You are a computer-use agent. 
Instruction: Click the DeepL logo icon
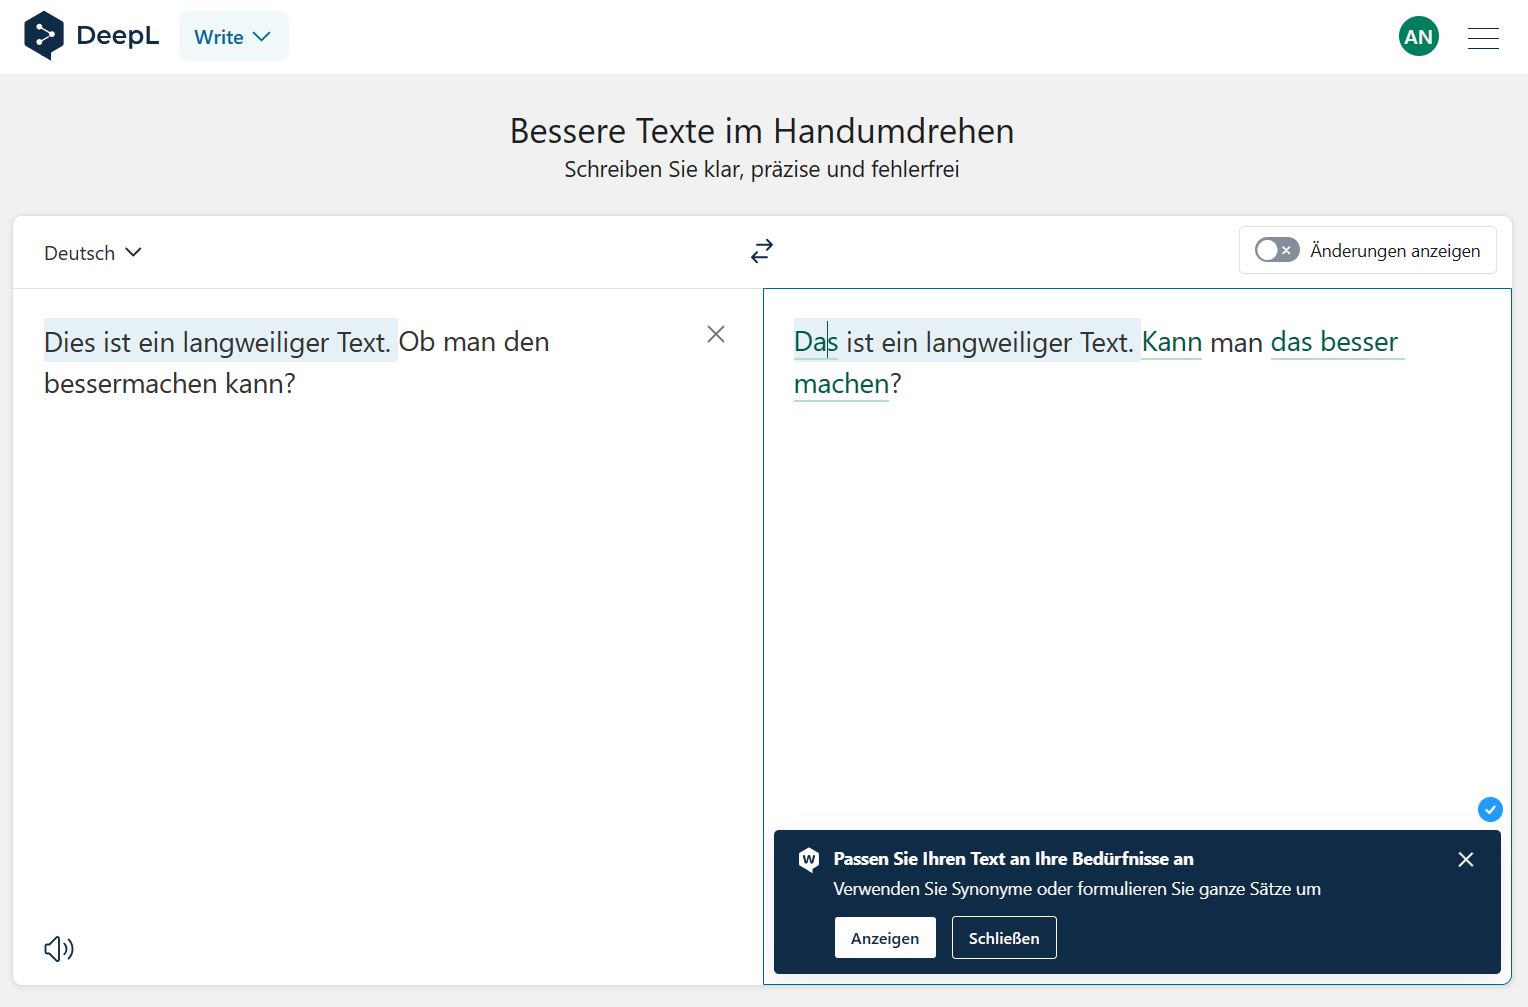click(x=43, y=36)
